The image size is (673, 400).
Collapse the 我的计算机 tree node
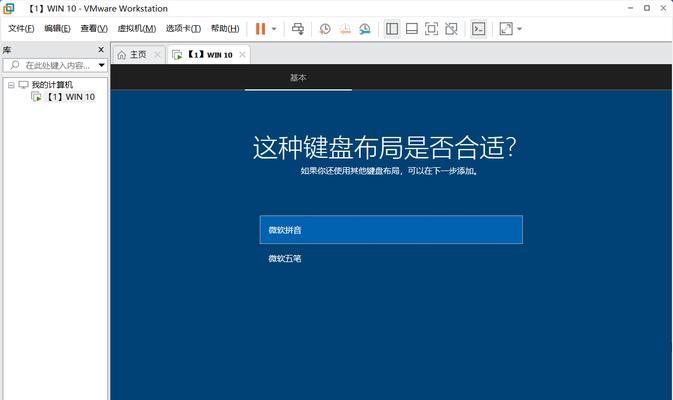tap(12, 85)
